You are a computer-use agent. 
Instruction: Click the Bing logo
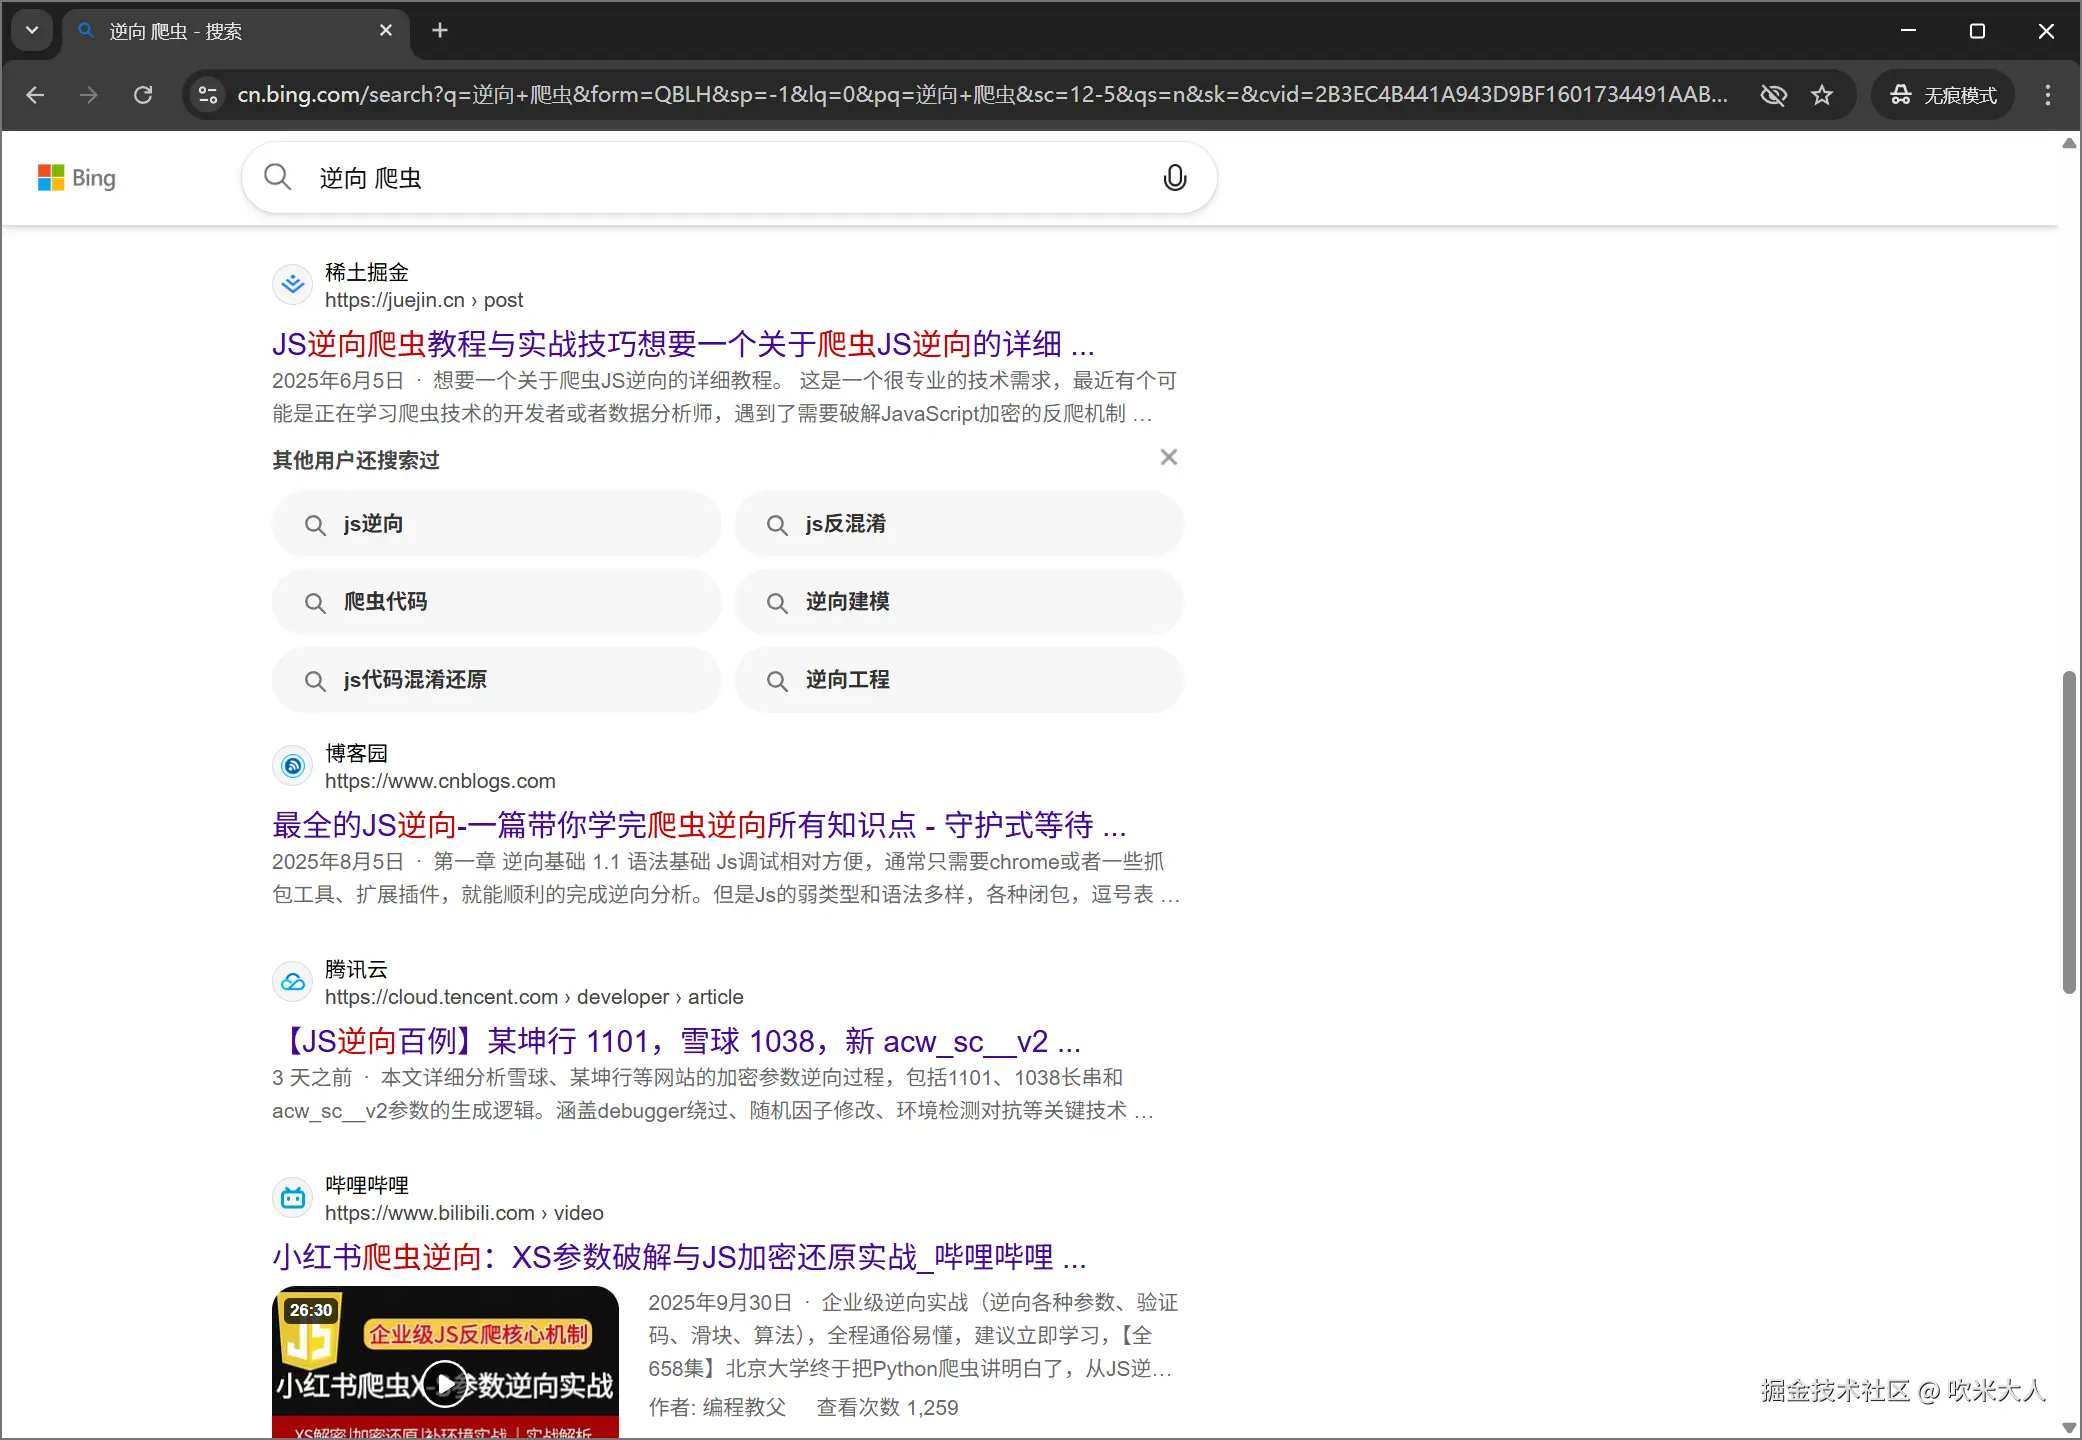point(77,178)
